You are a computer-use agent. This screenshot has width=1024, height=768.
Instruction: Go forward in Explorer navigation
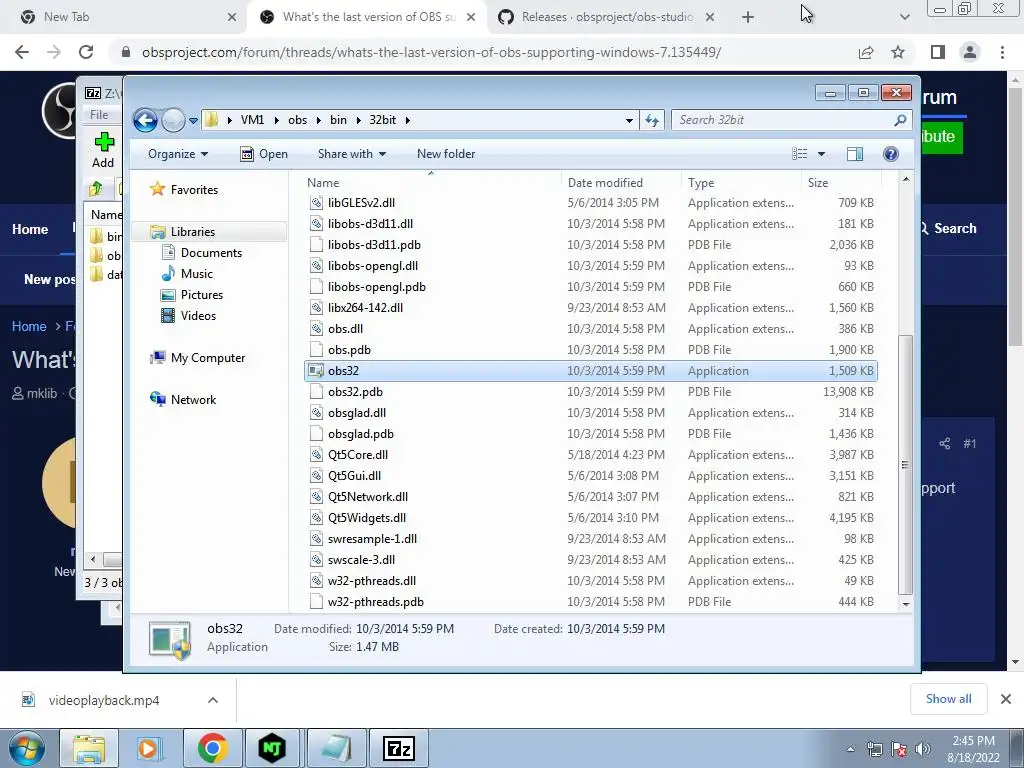(x=173, y=120)
